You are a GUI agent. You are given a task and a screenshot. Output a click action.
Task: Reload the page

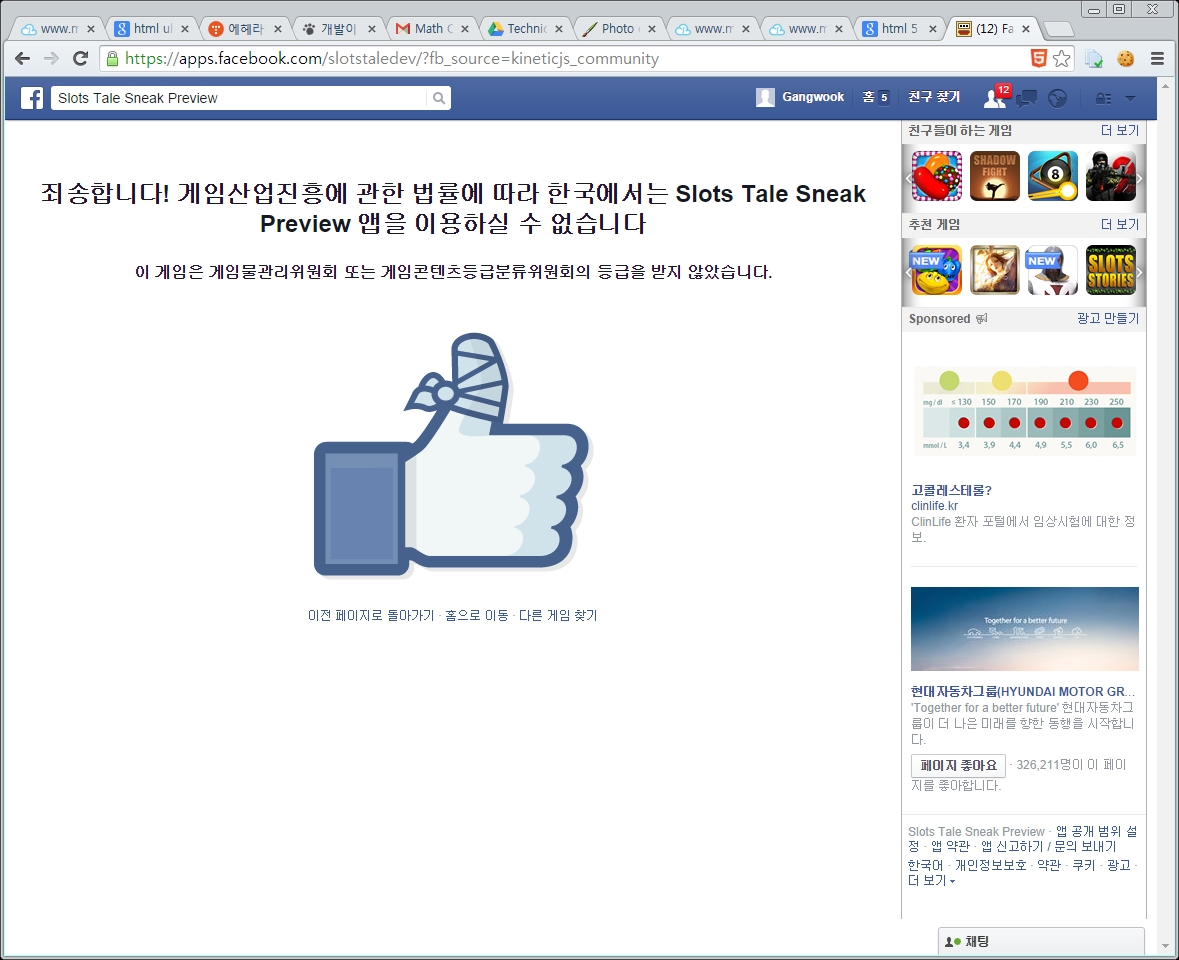coord(80,58)
